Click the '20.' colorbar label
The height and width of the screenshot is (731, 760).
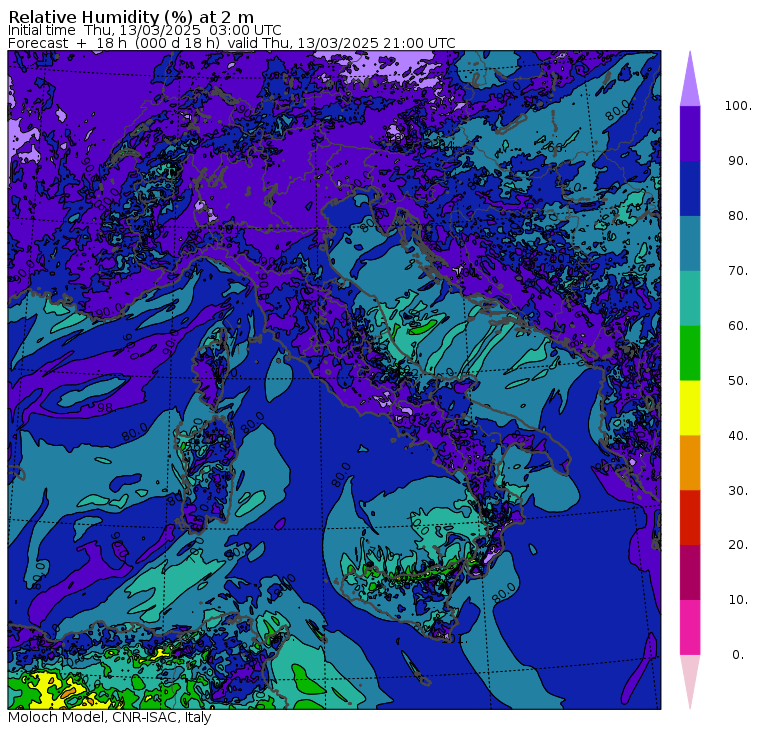click(x=738, y=545)
